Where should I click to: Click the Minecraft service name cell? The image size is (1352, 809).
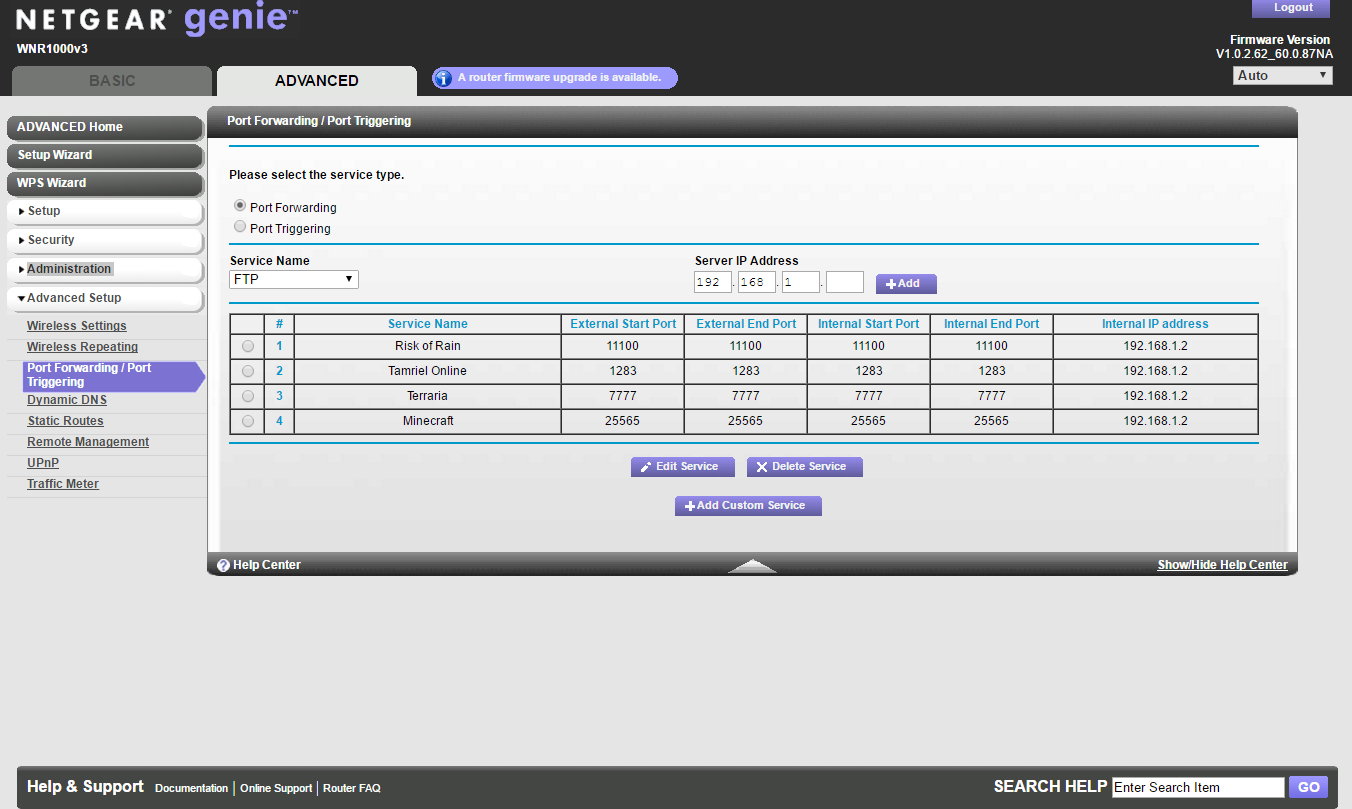(x=428, y=421)
